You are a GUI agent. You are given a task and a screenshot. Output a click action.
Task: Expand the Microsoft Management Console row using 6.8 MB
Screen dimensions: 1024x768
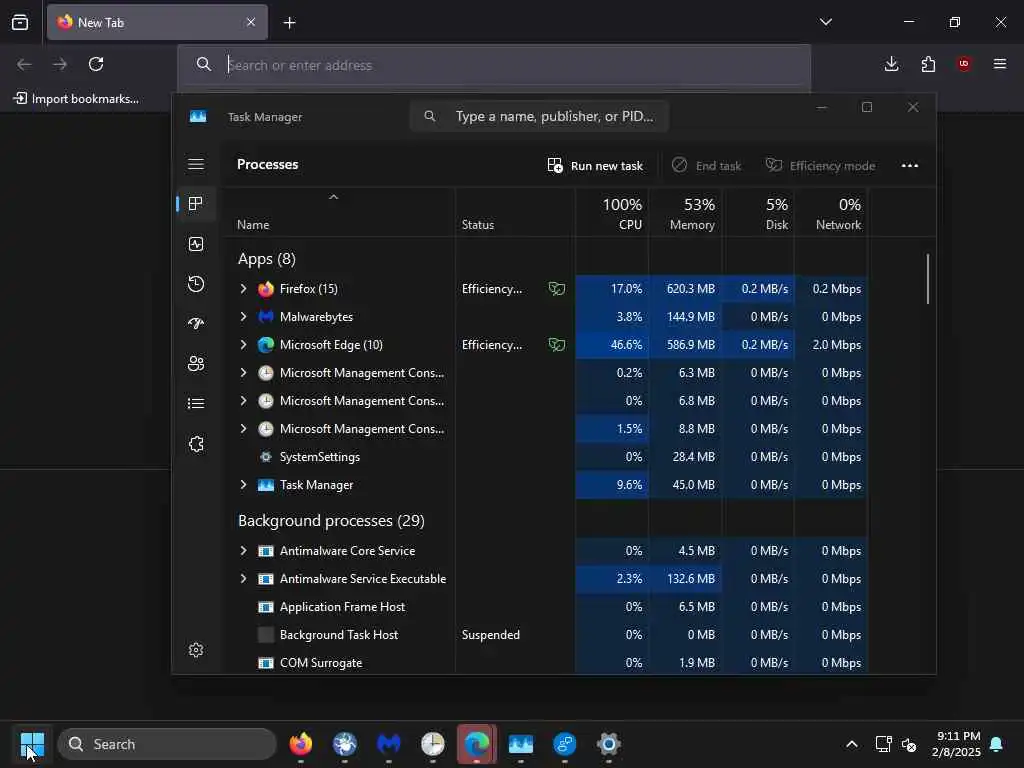pos(244,401)
